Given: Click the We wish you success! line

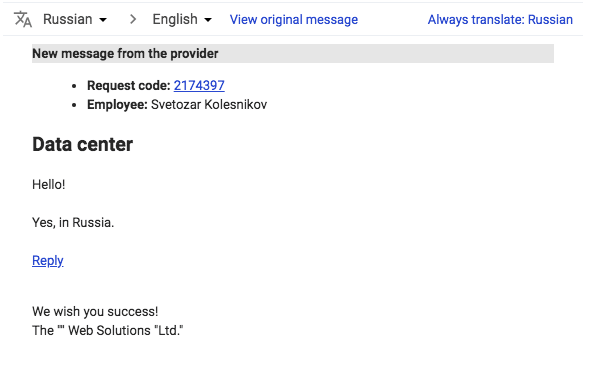Looking at the screenshot, I should (95, 312).
